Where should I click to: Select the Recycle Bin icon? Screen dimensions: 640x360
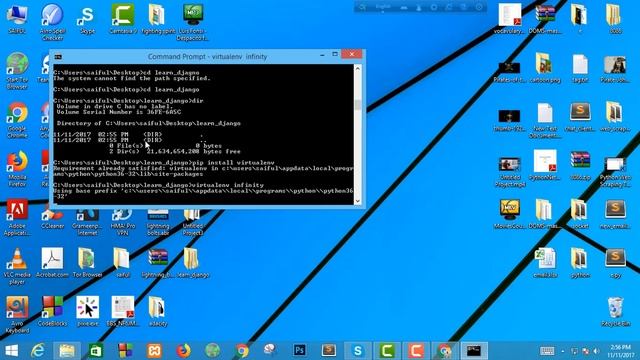pyautogui.click(x=616, y=311)
